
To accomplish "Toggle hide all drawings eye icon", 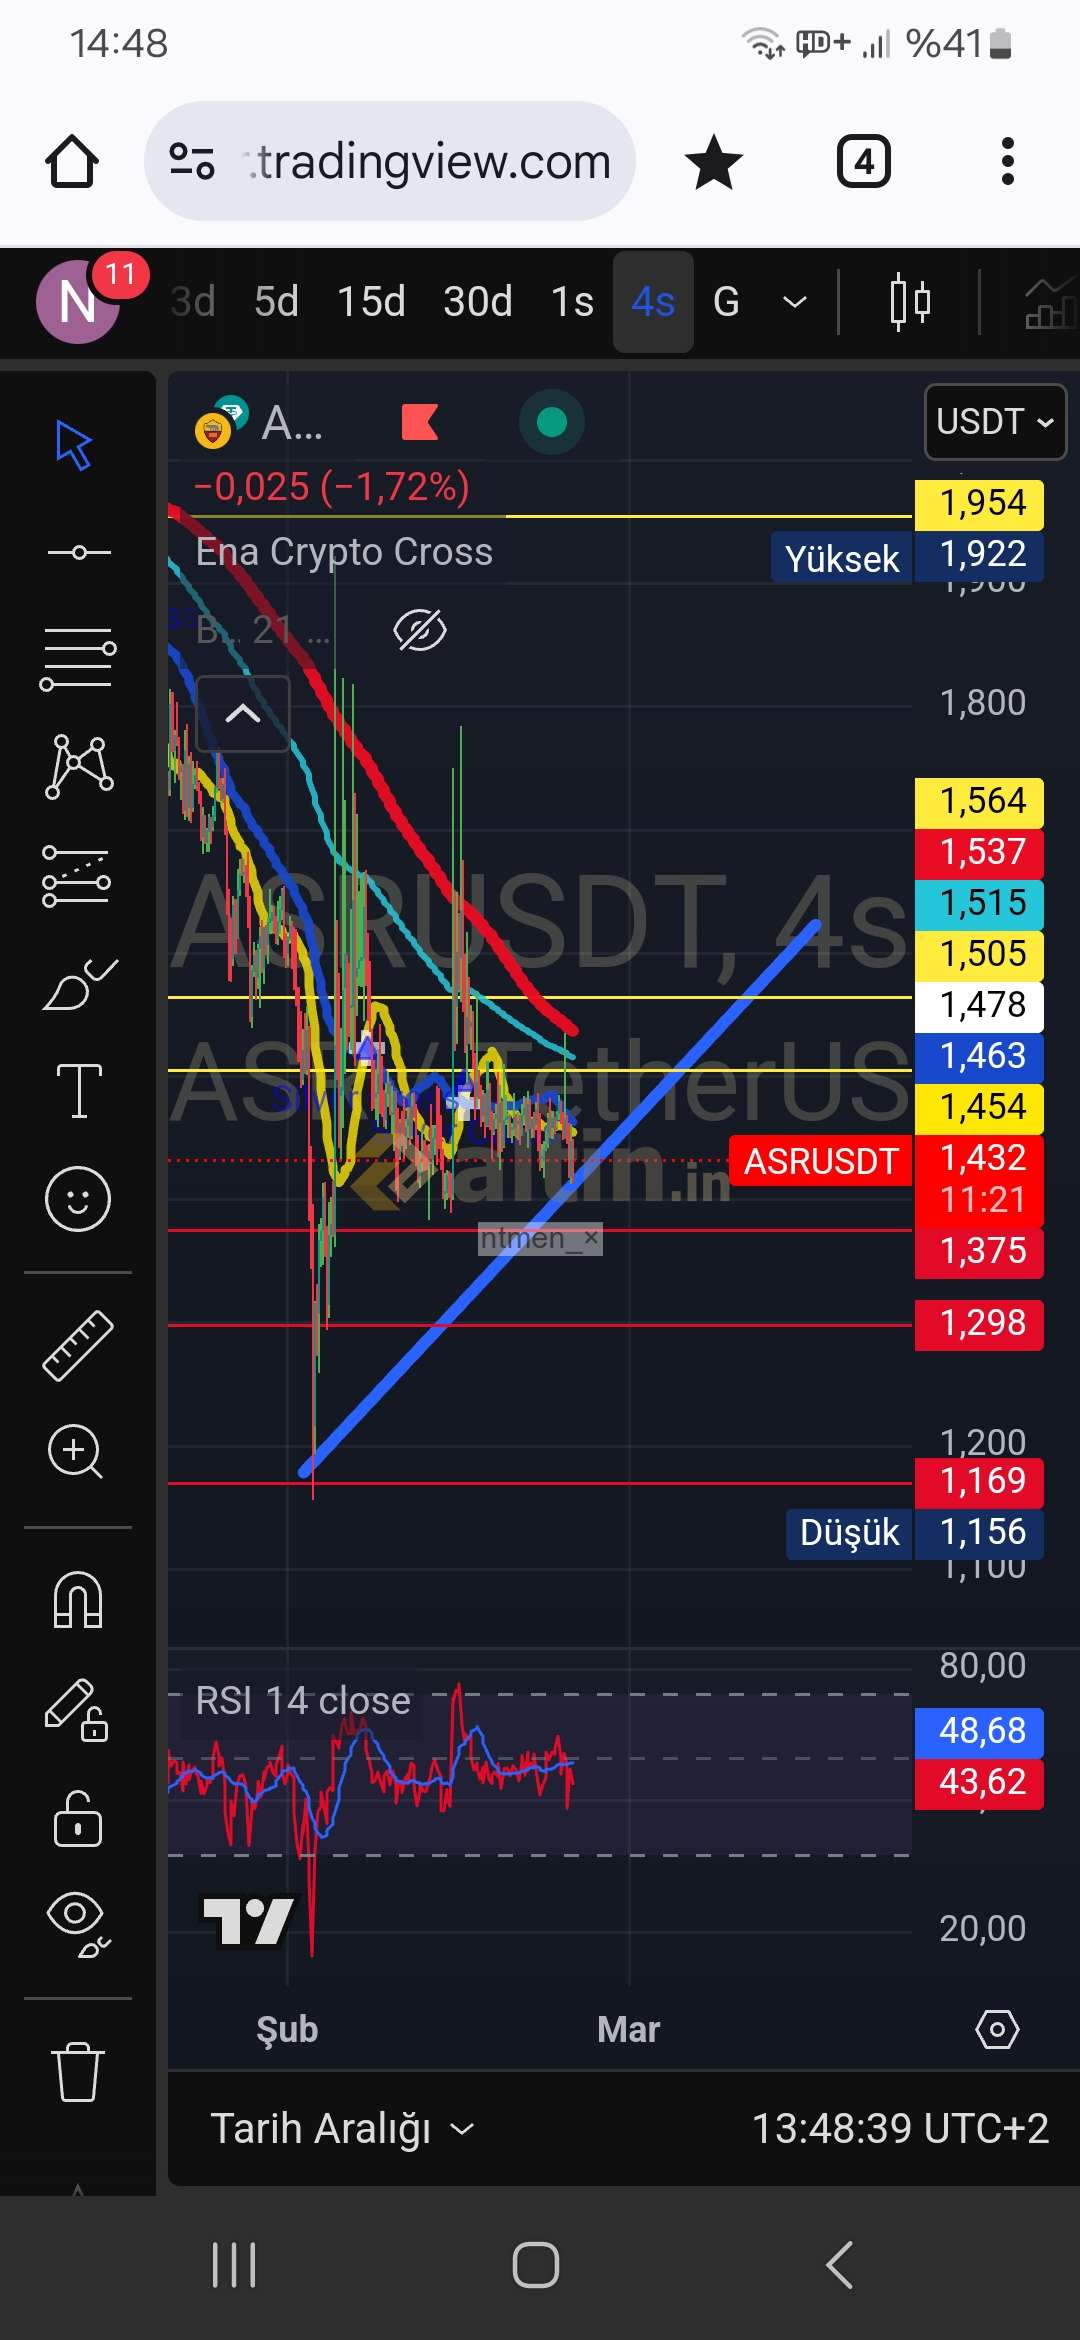I will (79, 1925).
